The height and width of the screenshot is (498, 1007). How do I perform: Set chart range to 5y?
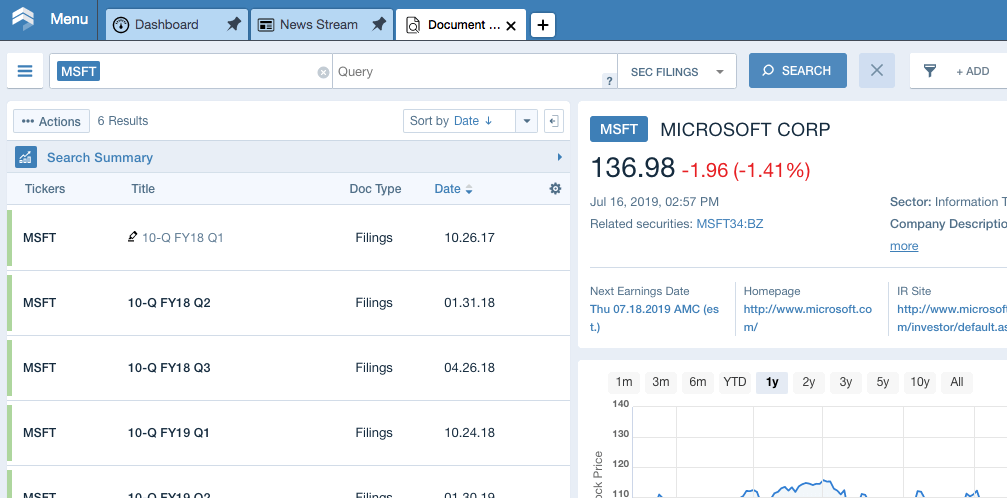[x=883, y=382]
